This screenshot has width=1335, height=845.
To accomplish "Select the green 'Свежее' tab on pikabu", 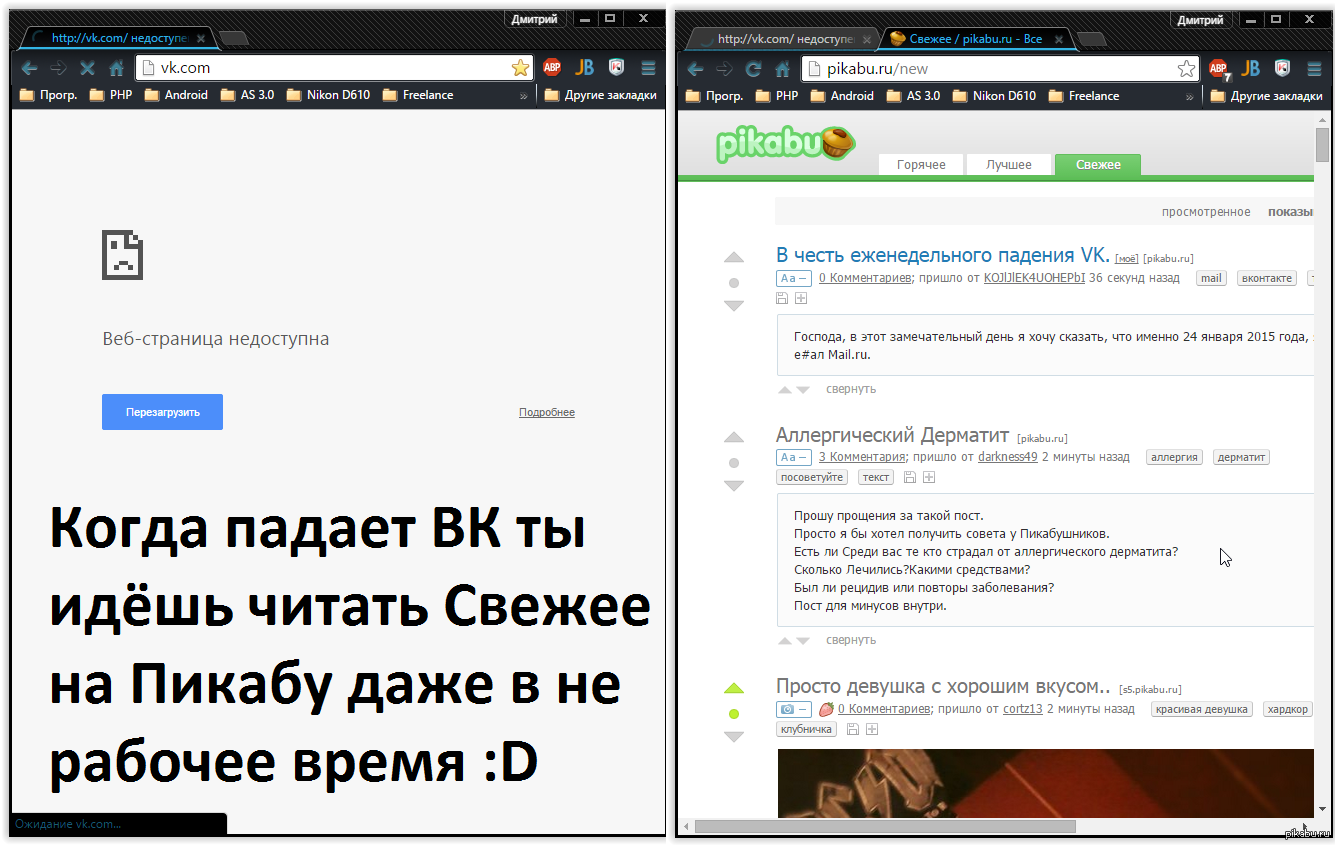I will tap(1098, 164).
